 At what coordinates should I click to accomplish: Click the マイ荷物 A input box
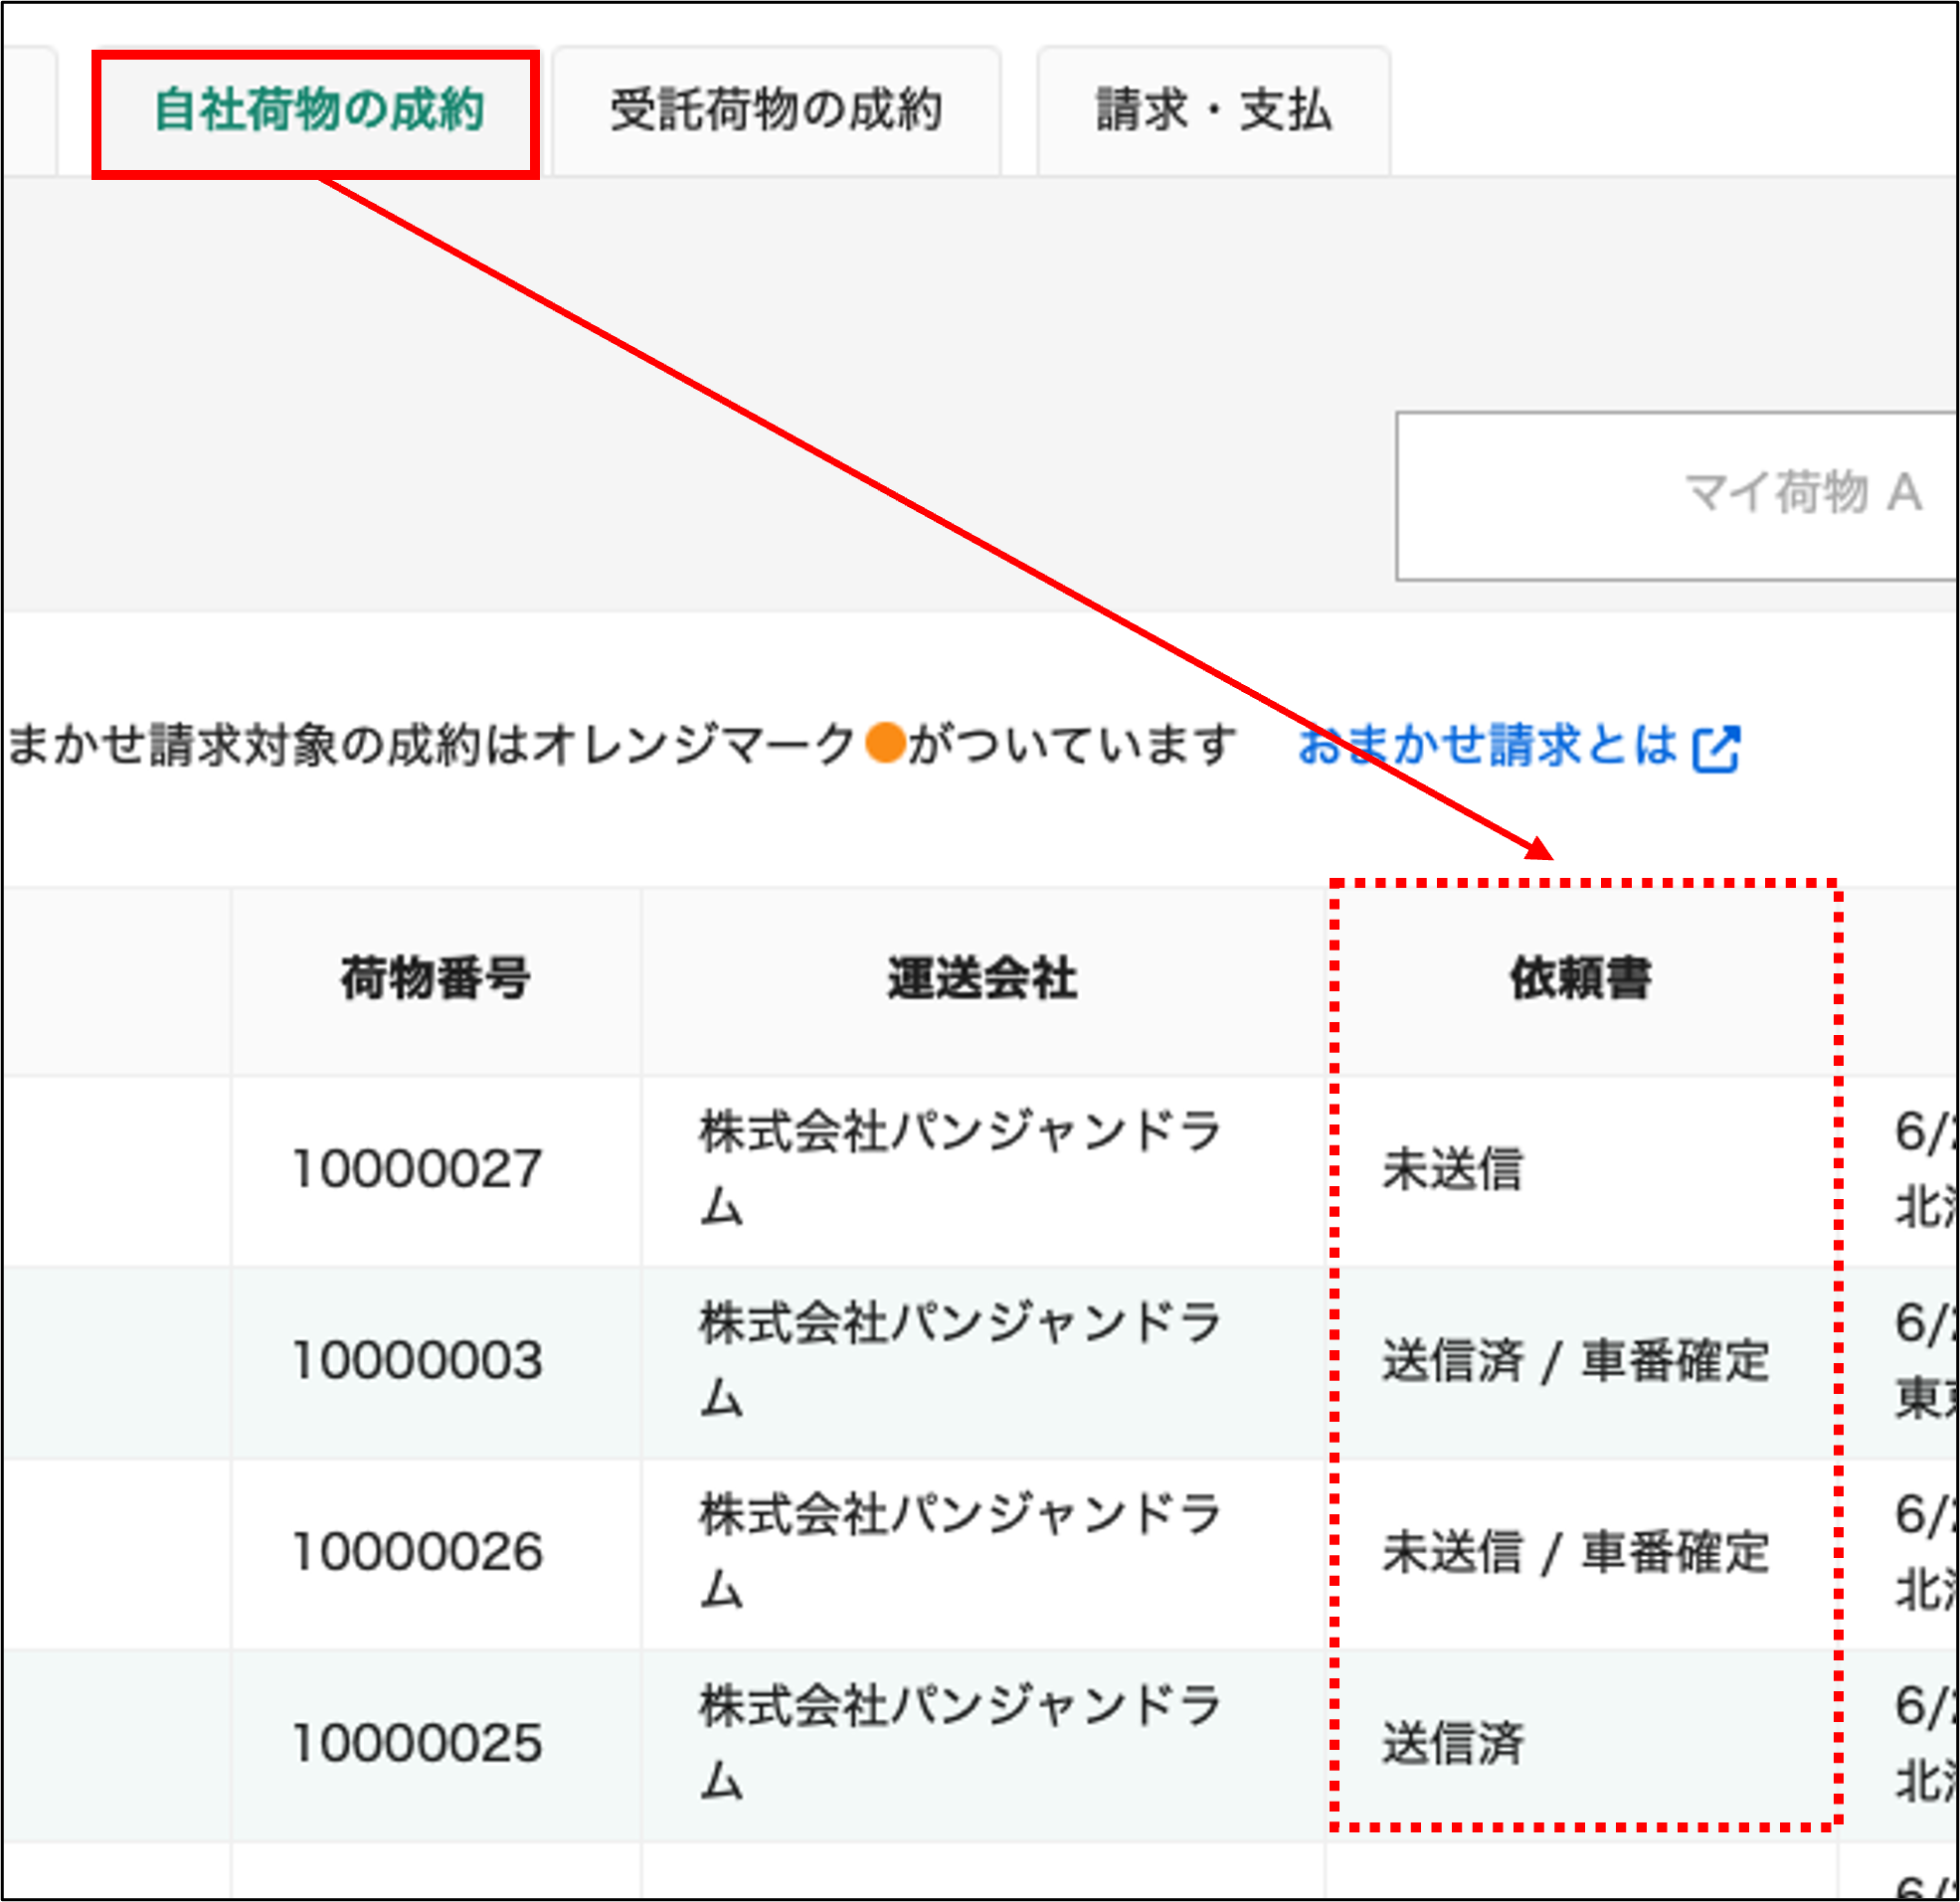tap(1677, 495)
